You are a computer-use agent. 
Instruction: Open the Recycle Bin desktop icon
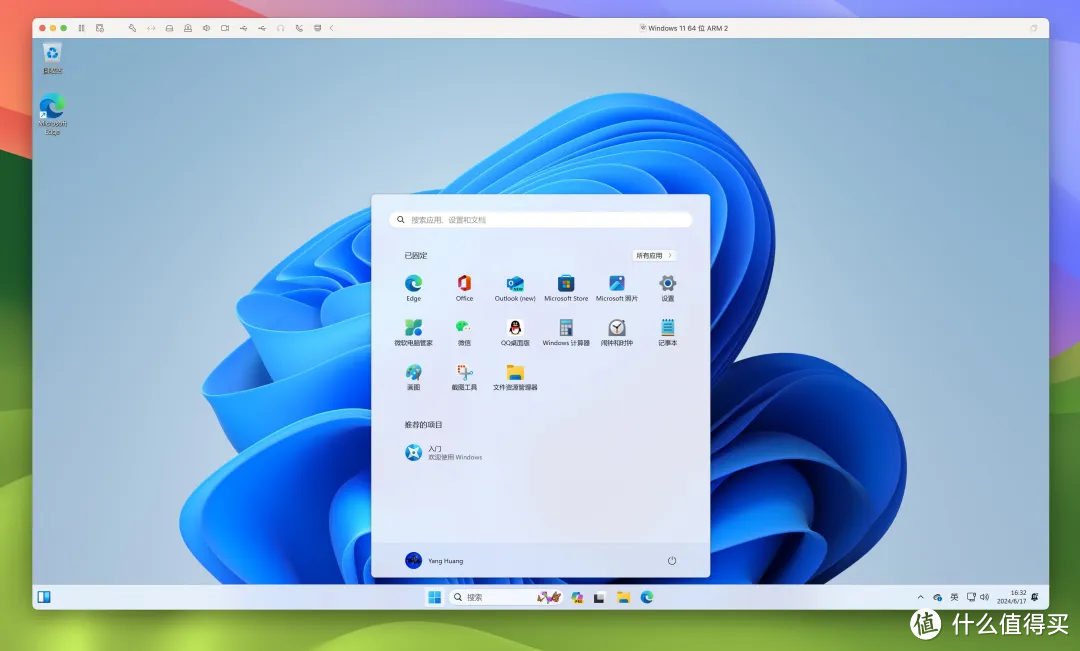coord(52,58)
